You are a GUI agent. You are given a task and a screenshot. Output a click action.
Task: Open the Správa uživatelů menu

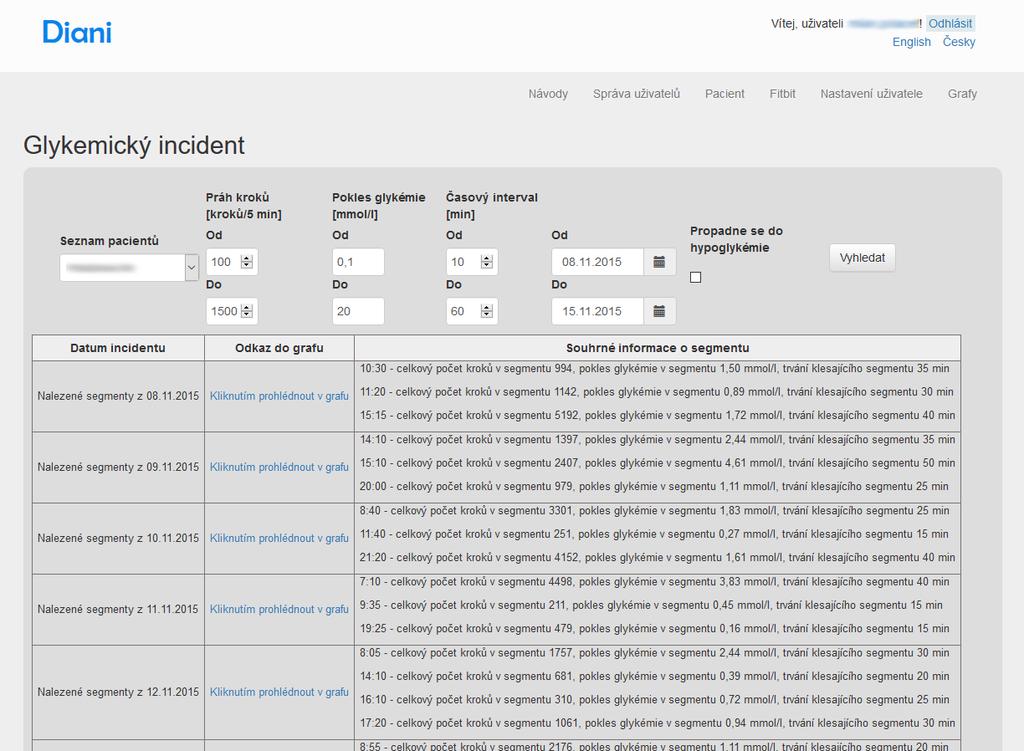pyautogui.click(x=636, y=94)
